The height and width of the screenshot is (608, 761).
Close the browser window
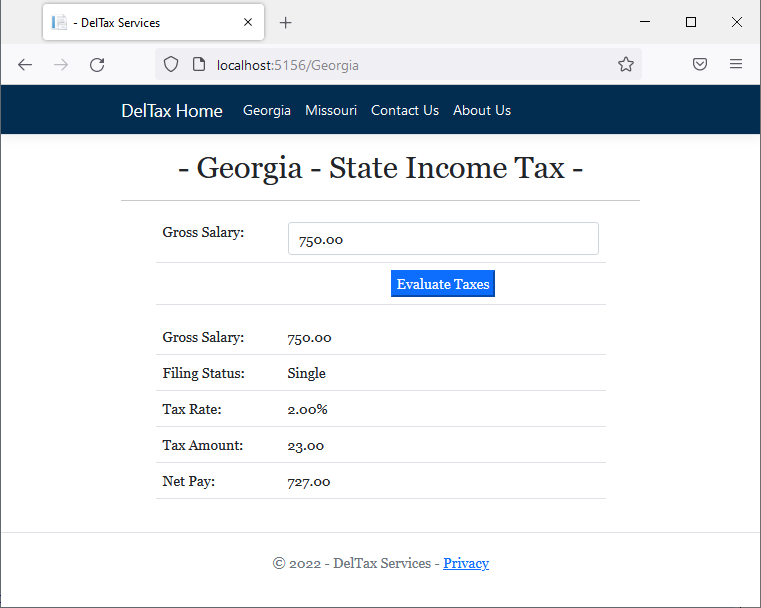pos(736,22)
